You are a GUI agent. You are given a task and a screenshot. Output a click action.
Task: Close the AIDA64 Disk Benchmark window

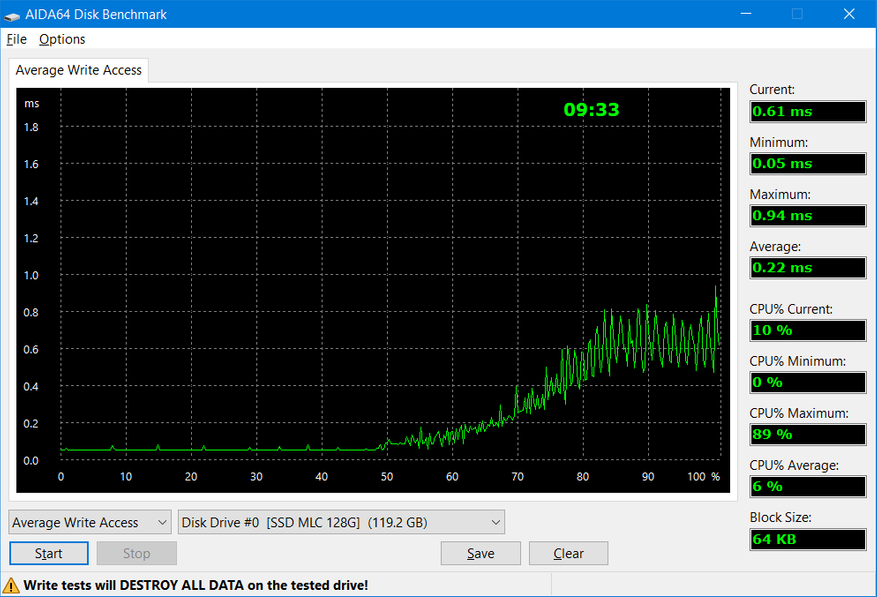click(849, 14)
